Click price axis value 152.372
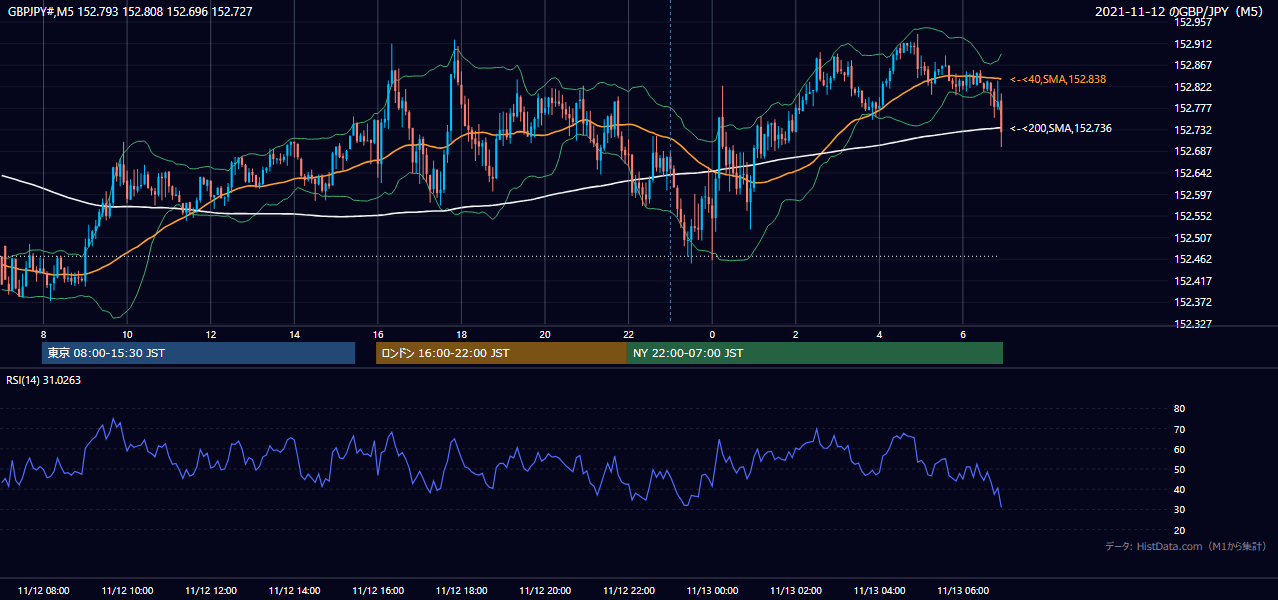Image resolution: width=1278 pixels, height=600 pixels. pyautogui.click(x=1193, y=302)
